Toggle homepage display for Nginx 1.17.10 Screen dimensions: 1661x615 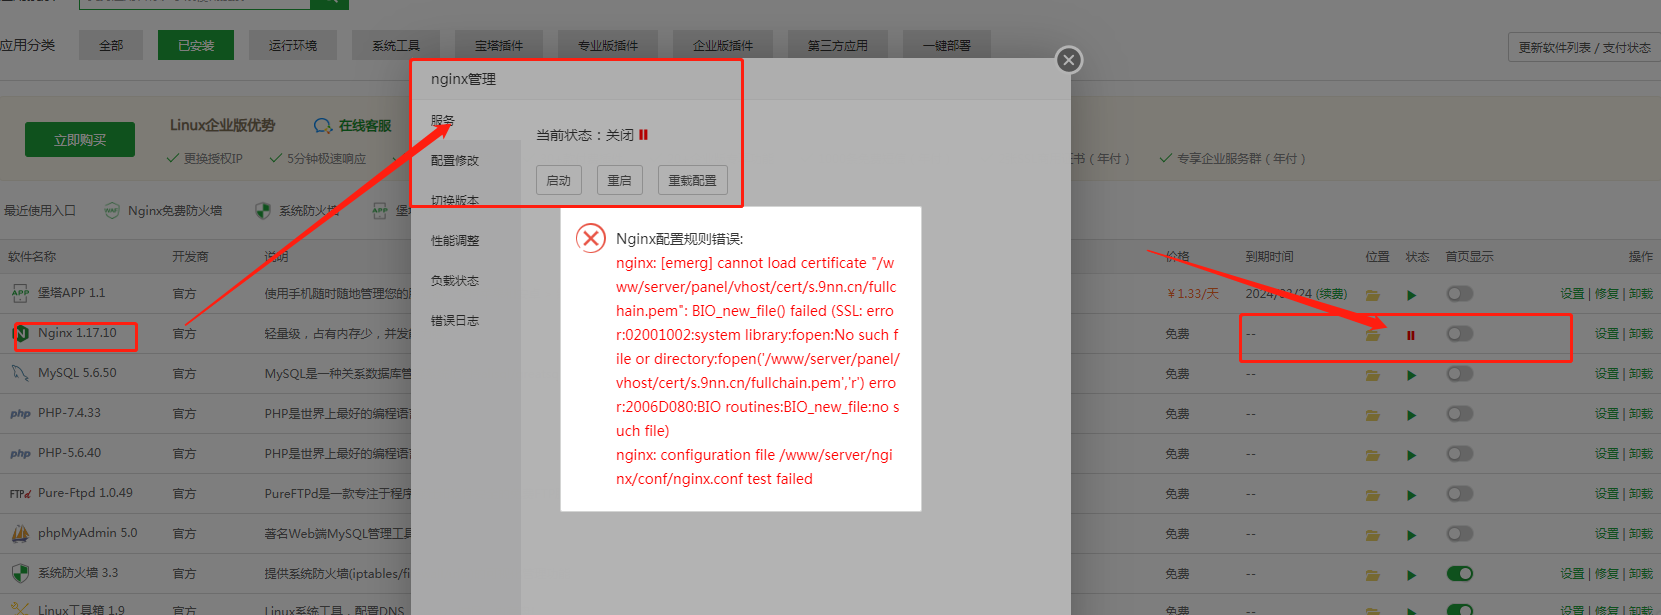tap(1460, 333)
